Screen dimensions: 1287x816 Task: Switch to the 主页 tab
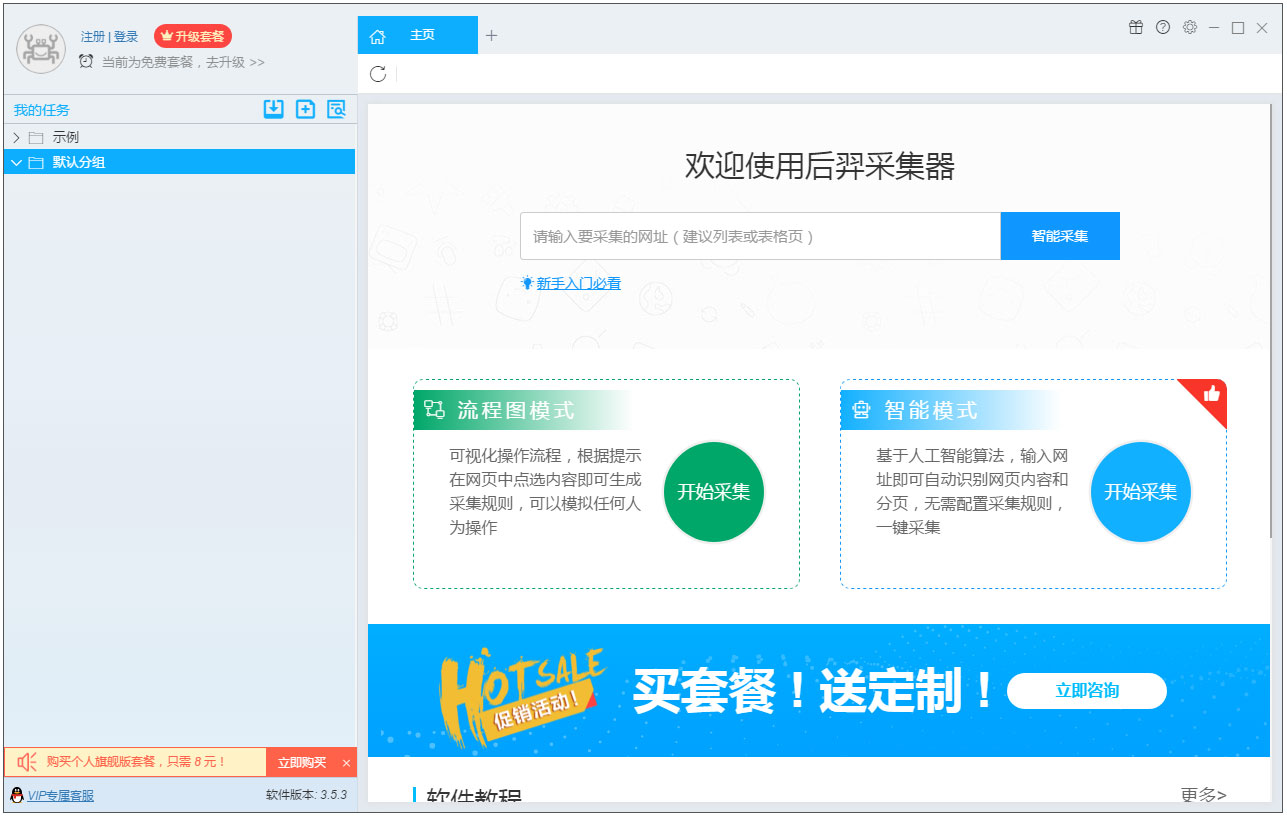(420, 34)
